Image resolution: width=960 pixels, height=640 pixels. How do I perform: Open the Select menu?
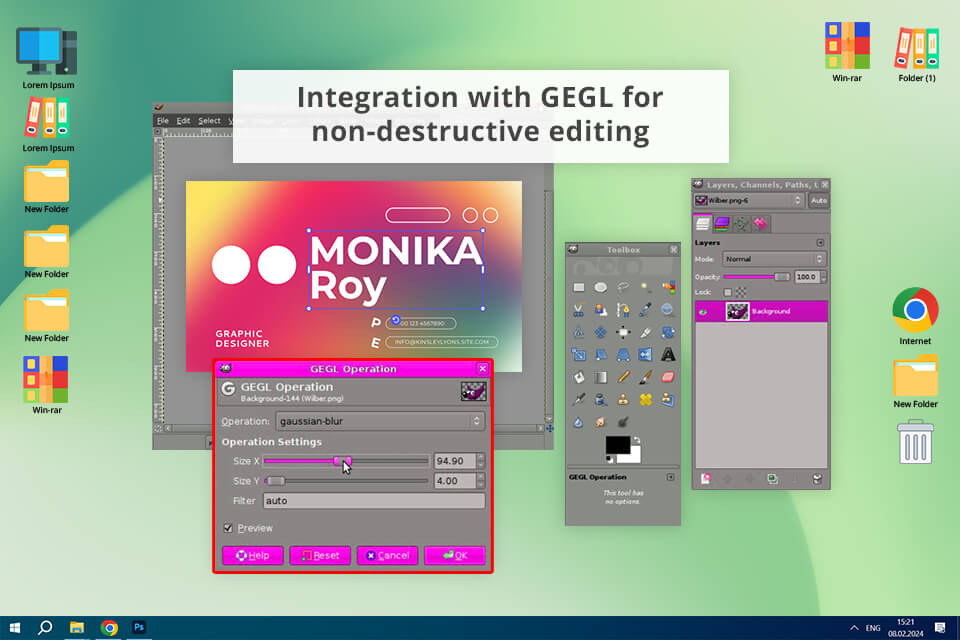click(x=209, y=121)
